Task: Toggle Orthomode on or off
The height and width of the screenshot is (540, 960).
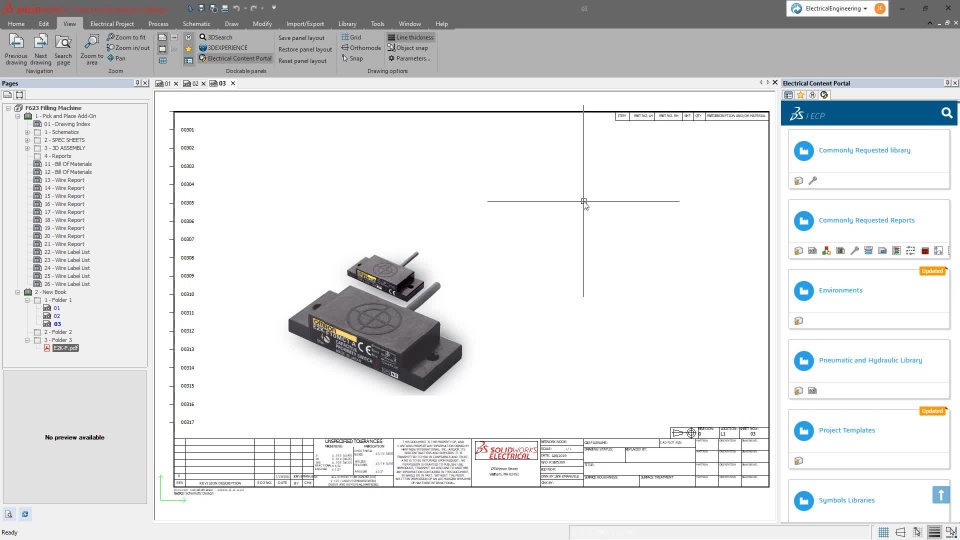Action: (361, 48)
